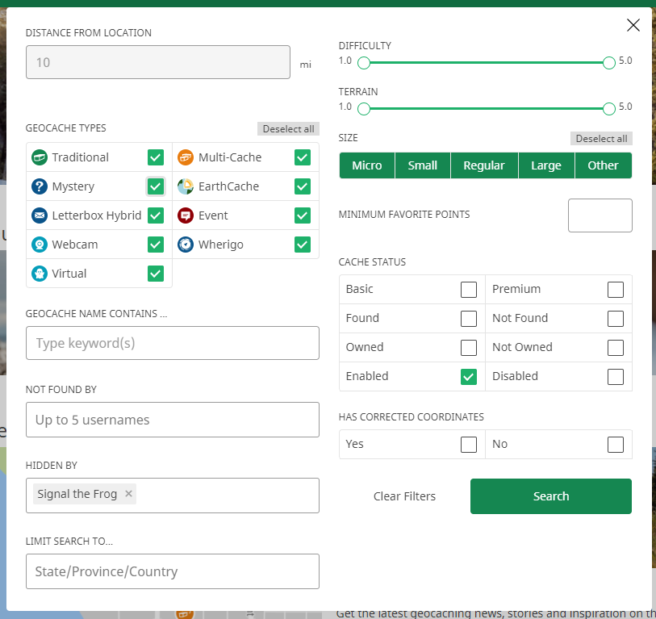Remove the Signal the Frog tag
The height and width of the screenshot is (619, 656).
129,494
